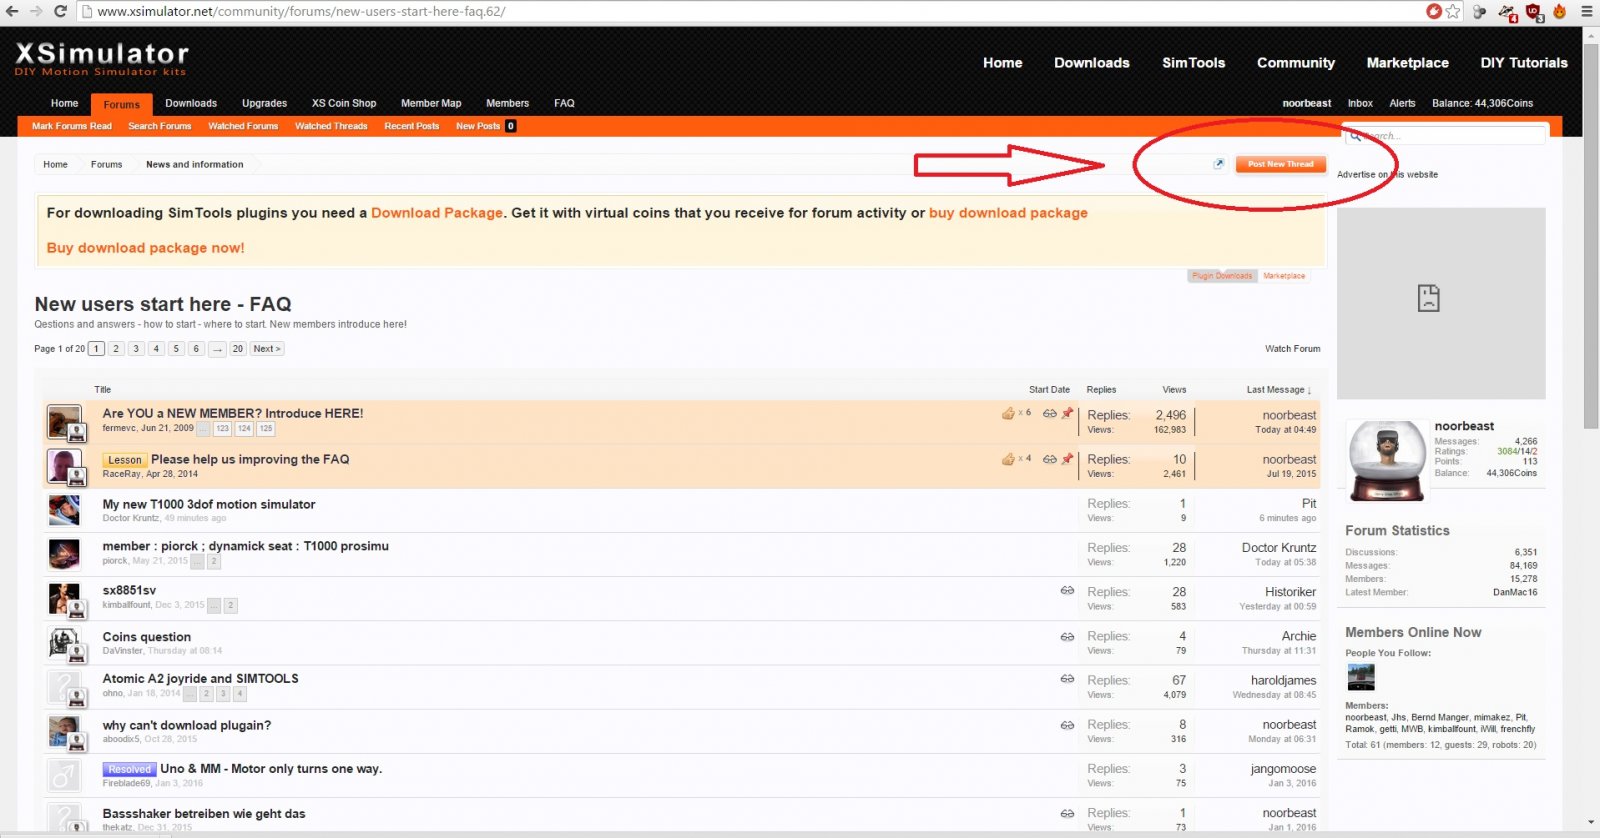Click noorbeast snow globe avatar in sidebar

click(1387, 460)
